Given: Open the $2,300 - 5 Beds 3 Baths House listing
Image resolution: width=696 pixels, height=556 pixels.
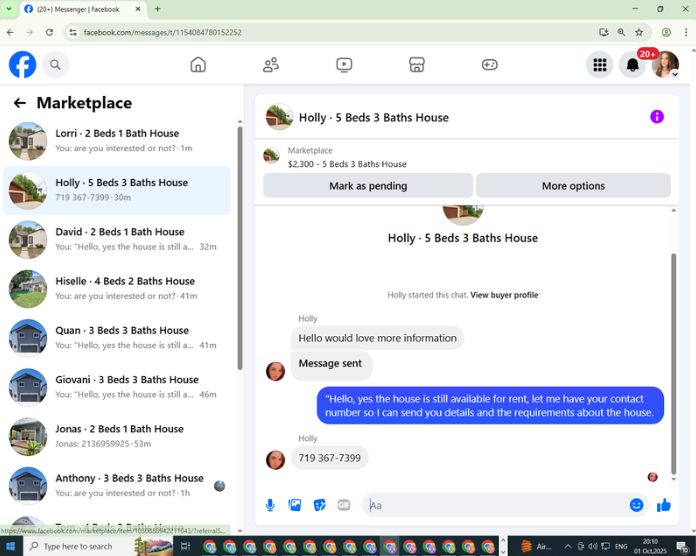Looking at the screenshot, I should (x=347, y=164).
